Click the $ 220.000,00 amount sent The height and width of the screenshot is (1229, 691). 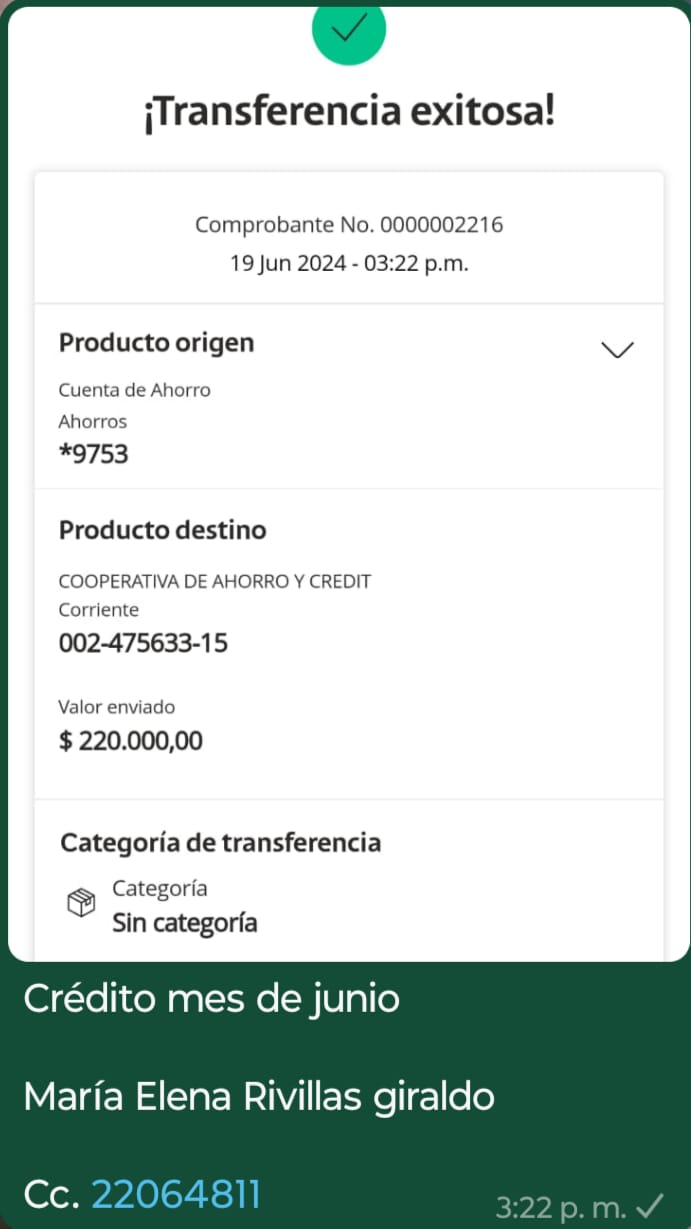point(131,741)
